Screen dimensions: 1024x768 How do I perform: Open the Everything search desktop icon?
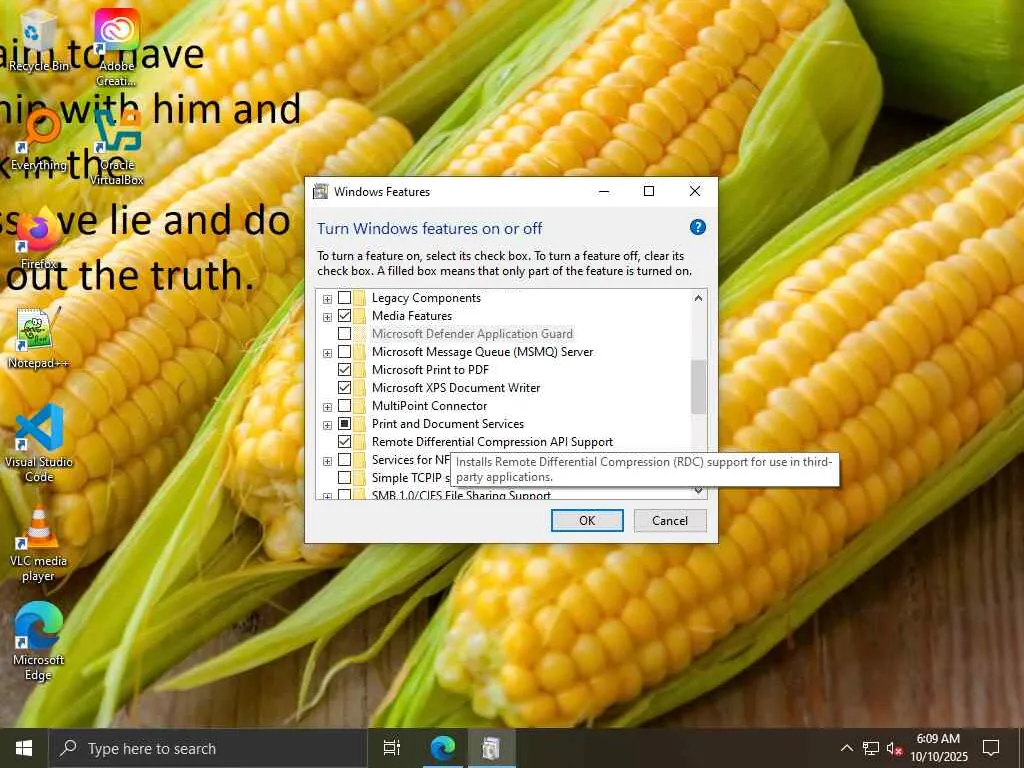(x=39, y=140)
